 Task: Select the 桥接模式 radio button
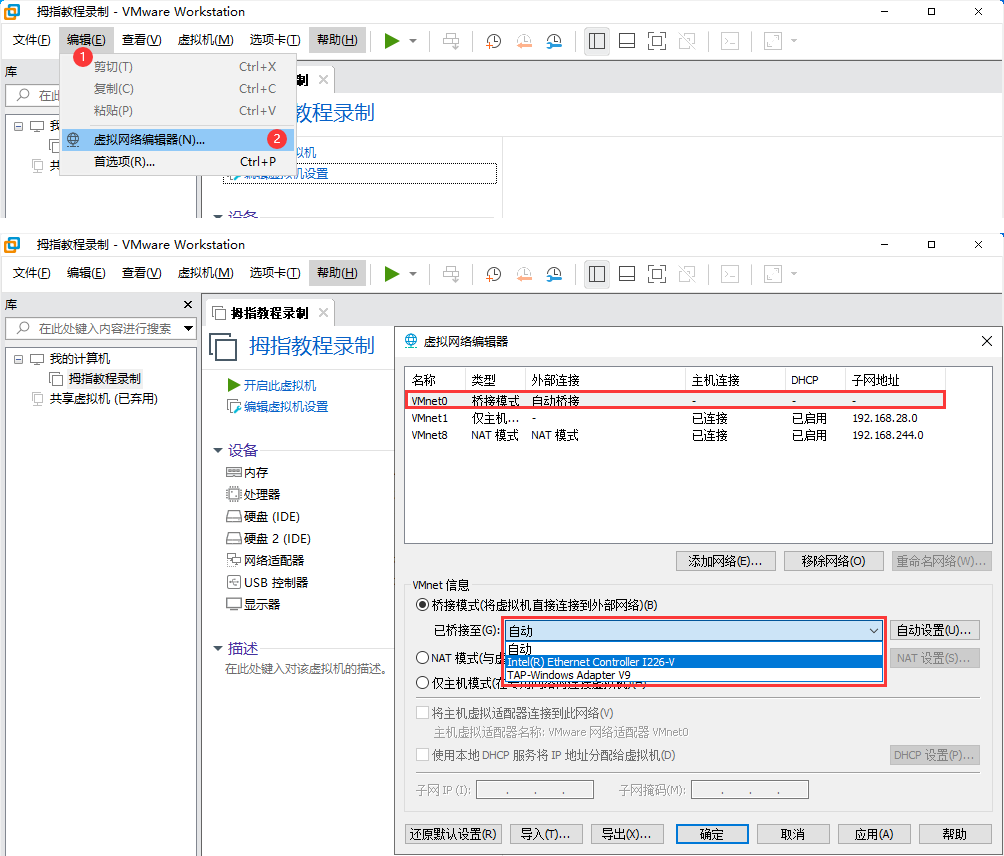pos(422,605)
